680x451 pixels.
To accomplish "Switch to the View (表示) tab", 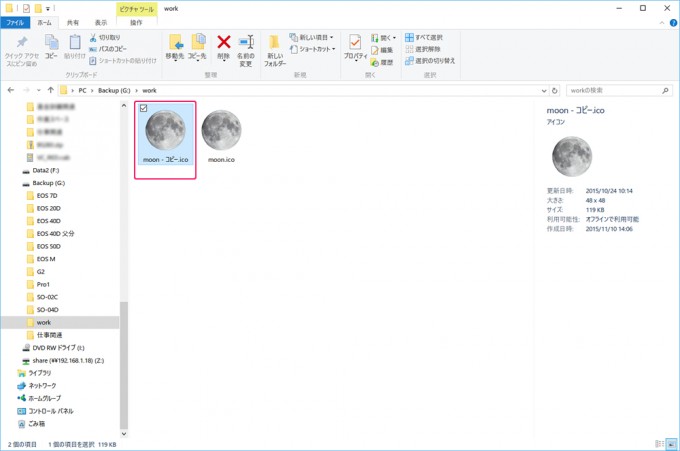I will [101, 23].
